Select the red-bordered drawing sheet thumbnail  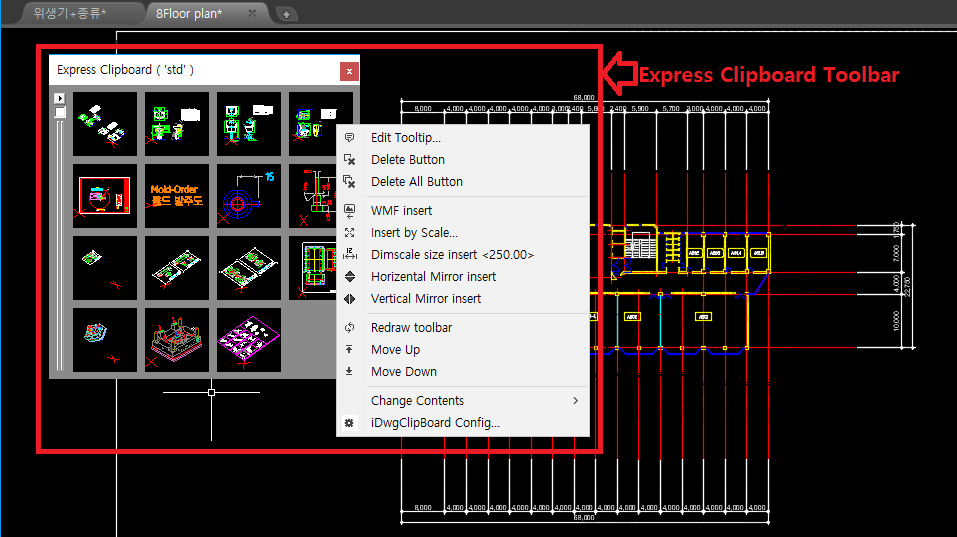105,196
